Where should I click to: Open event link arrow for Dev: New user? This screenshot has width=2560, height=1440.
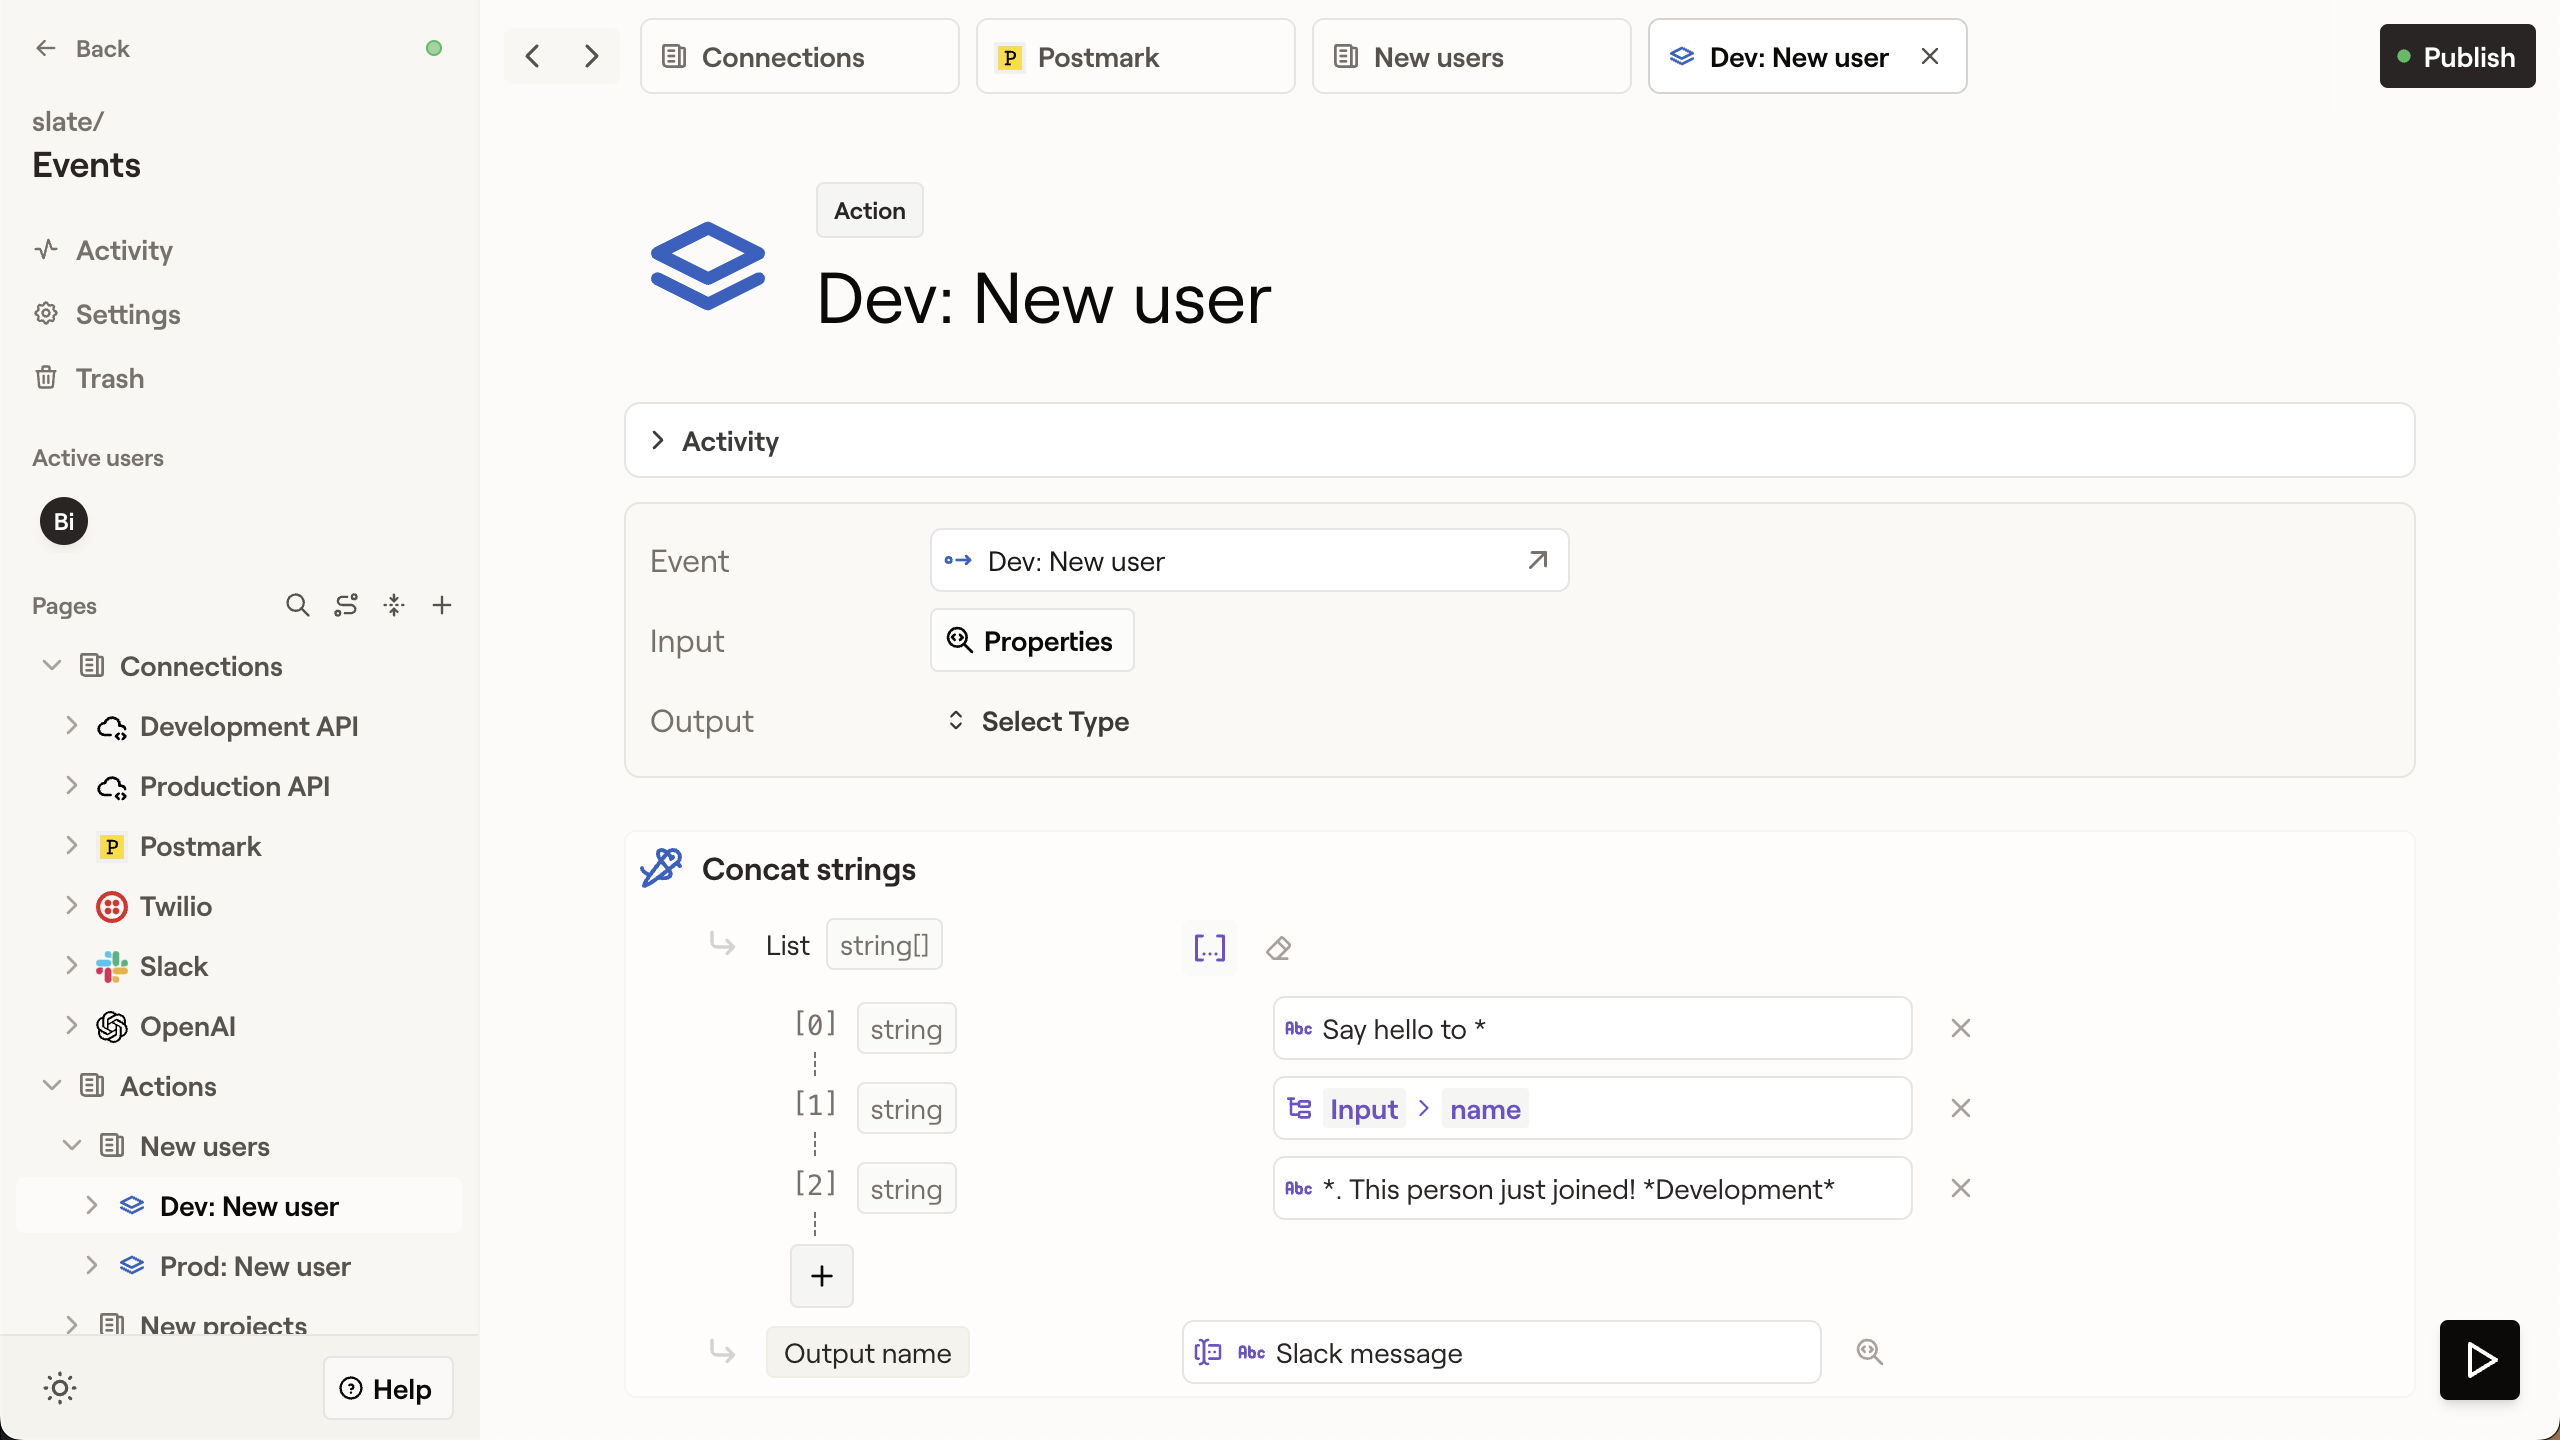pyautogui.click(x=1538, y=560)
